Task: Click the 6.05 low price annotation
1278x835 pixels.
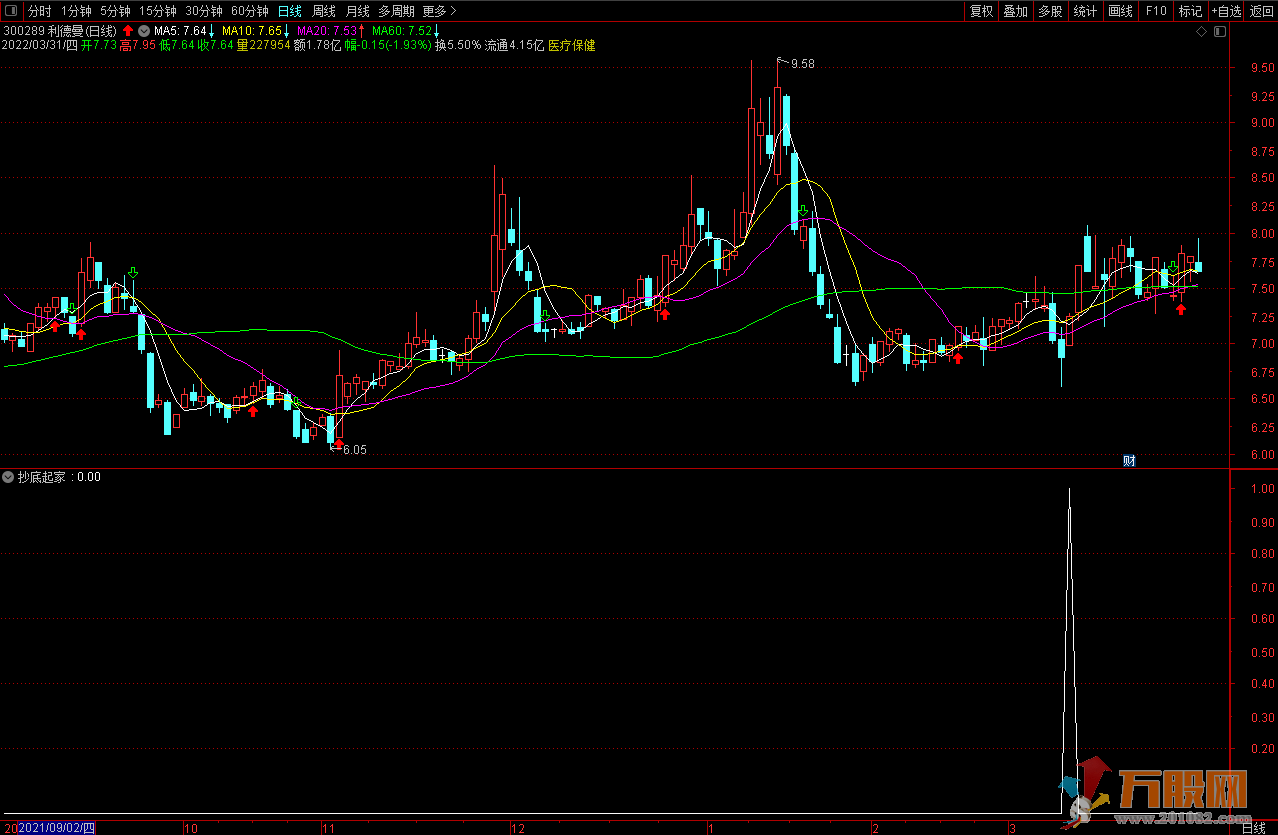Action: [x=355, y=450]
